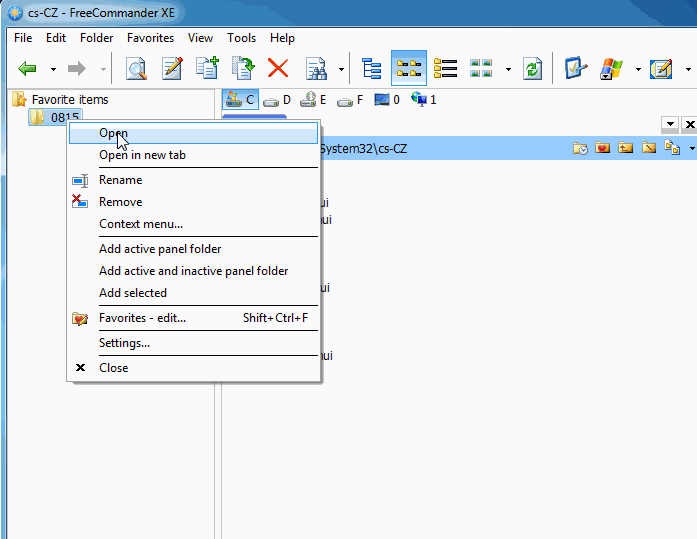Open the Favorites menu

[x=150, y=38]
